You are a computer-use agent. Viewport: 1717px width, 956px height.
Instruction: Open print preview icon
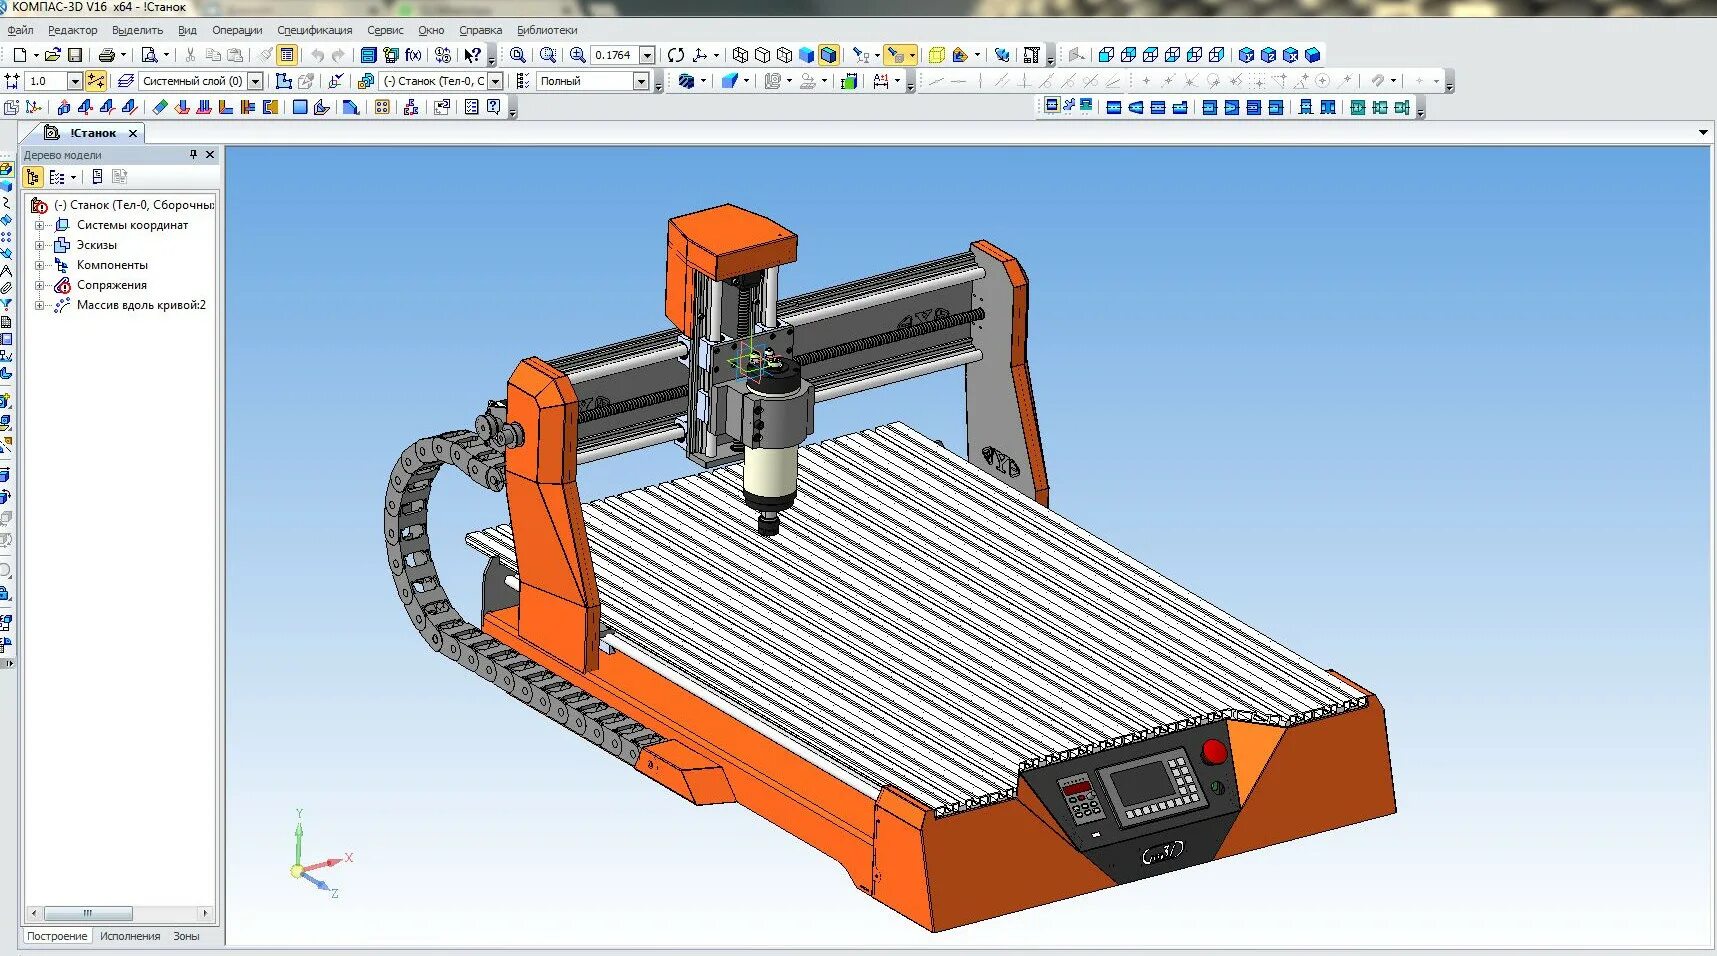tap(149, 55)
